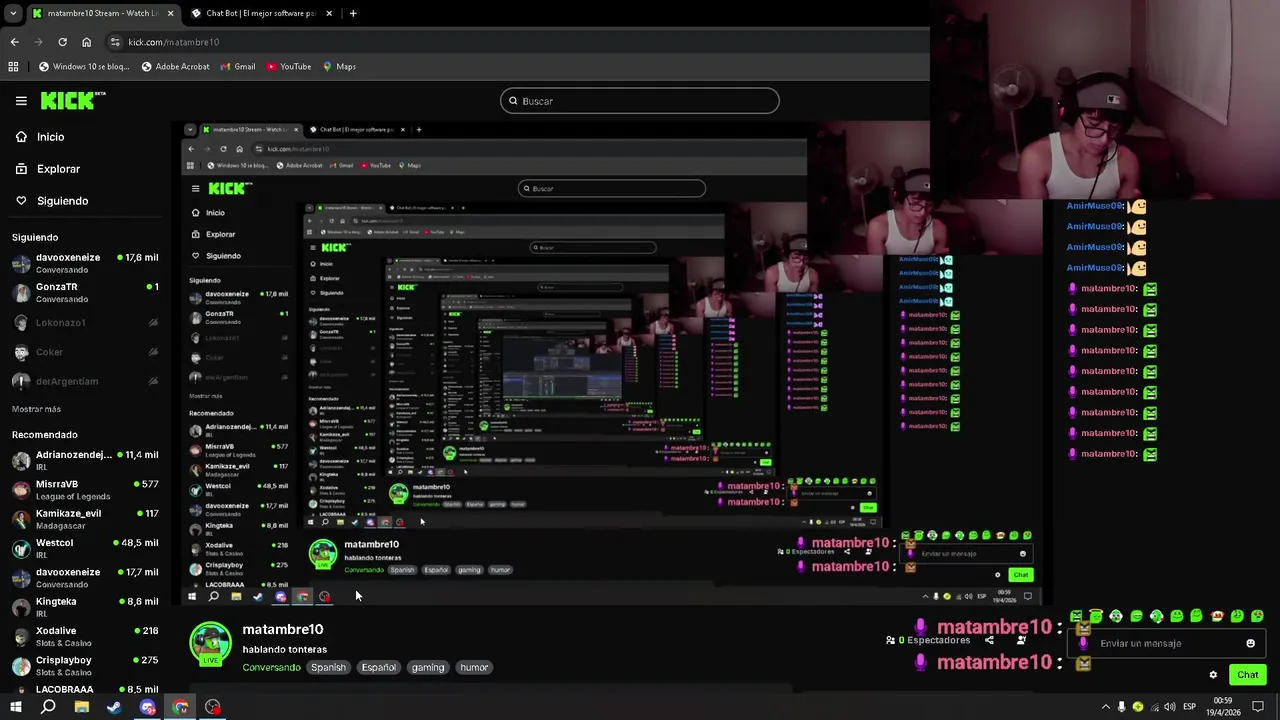Image resolution: width=1280 pixels, height=720 pixels.
Task: Expand followed list with Mostrar más
Action: point(36,409)
